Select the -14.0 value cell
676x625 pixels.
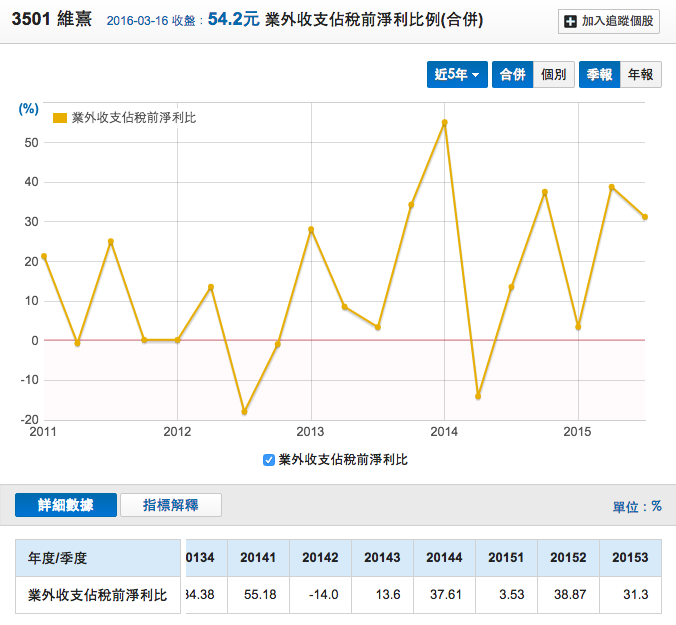pos(321,594)
